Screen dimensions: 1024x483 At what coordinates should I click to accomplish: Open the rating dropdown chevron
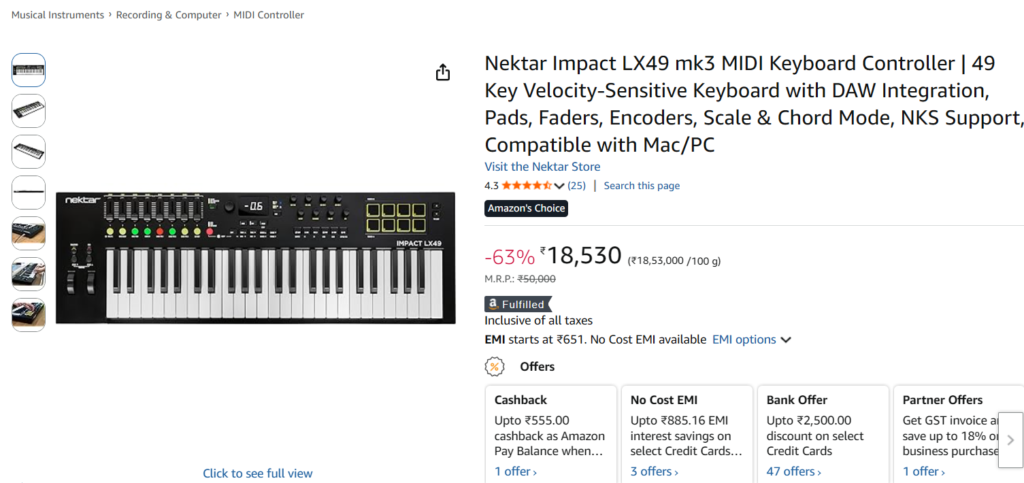[559, 186]
